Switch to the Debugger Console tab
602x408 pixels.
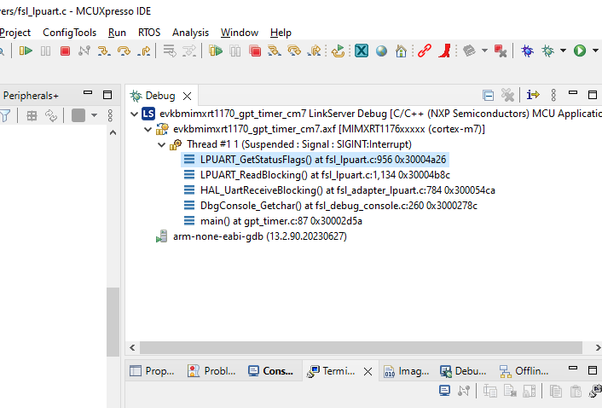pyautogui.click(x=463, y=371)
